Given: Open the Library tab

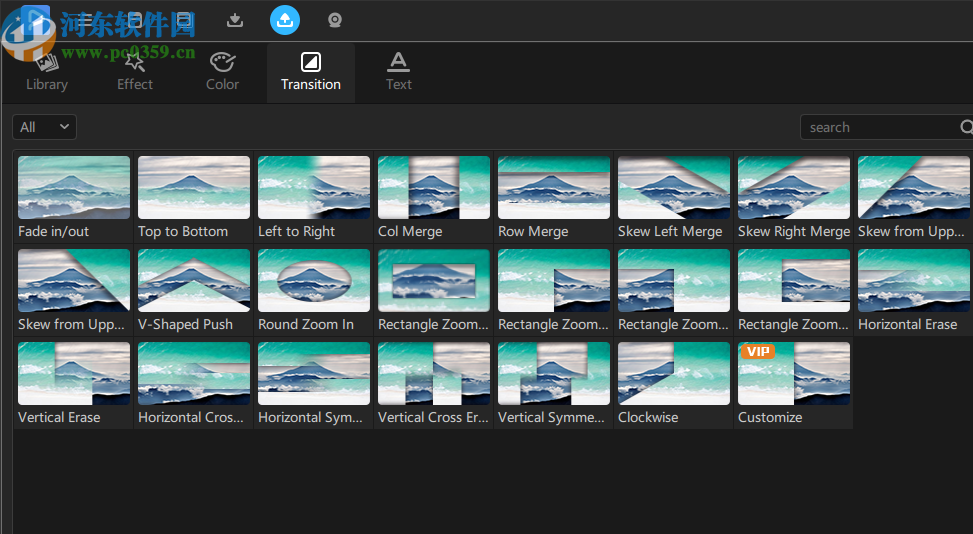Looking at the screenshot, I should [47, 72].
